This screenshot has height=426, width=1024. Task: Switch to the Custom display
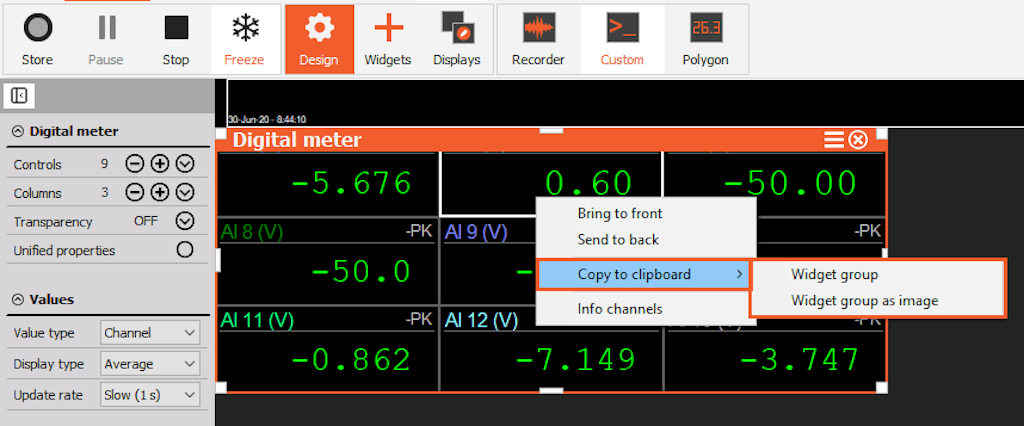coord(622,39)
